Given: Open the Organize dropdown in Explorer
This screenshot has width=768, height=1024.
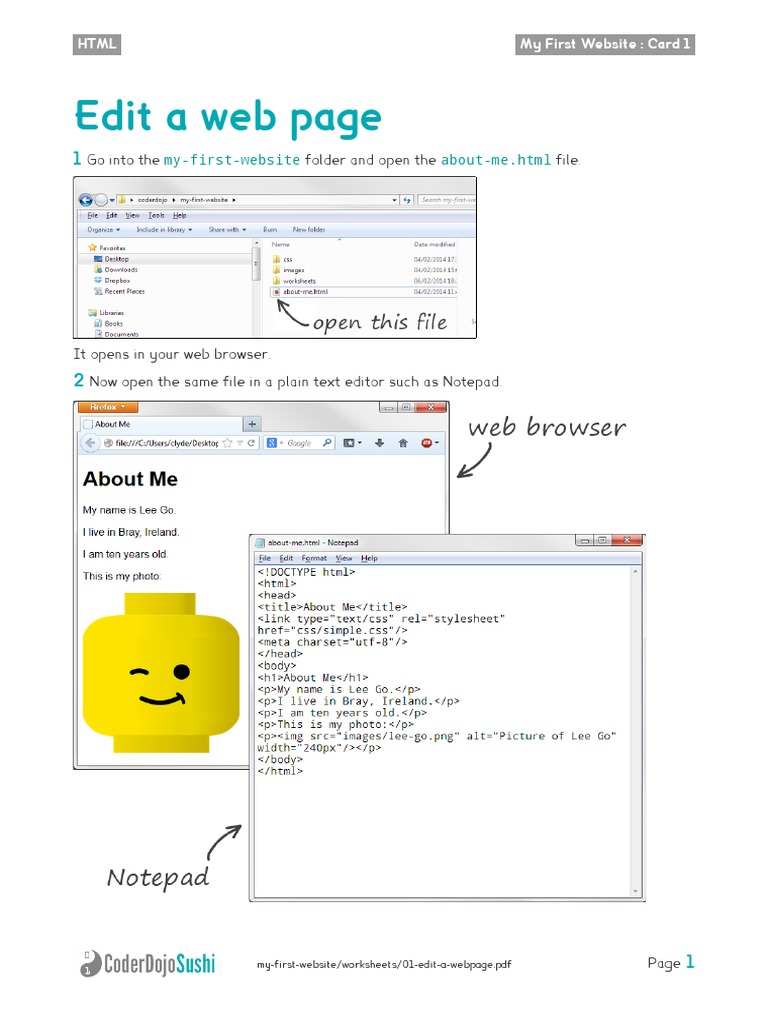Looking at the screenshot, I should click(104, 229).
